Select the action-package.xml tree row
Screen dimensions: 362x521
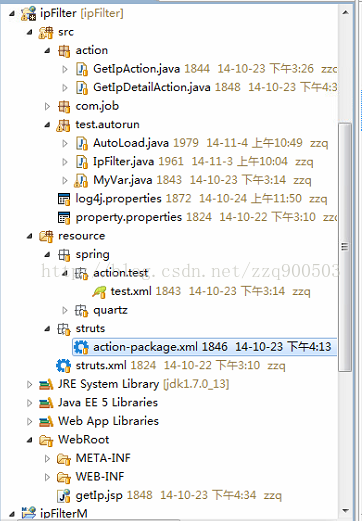point(204,347)
